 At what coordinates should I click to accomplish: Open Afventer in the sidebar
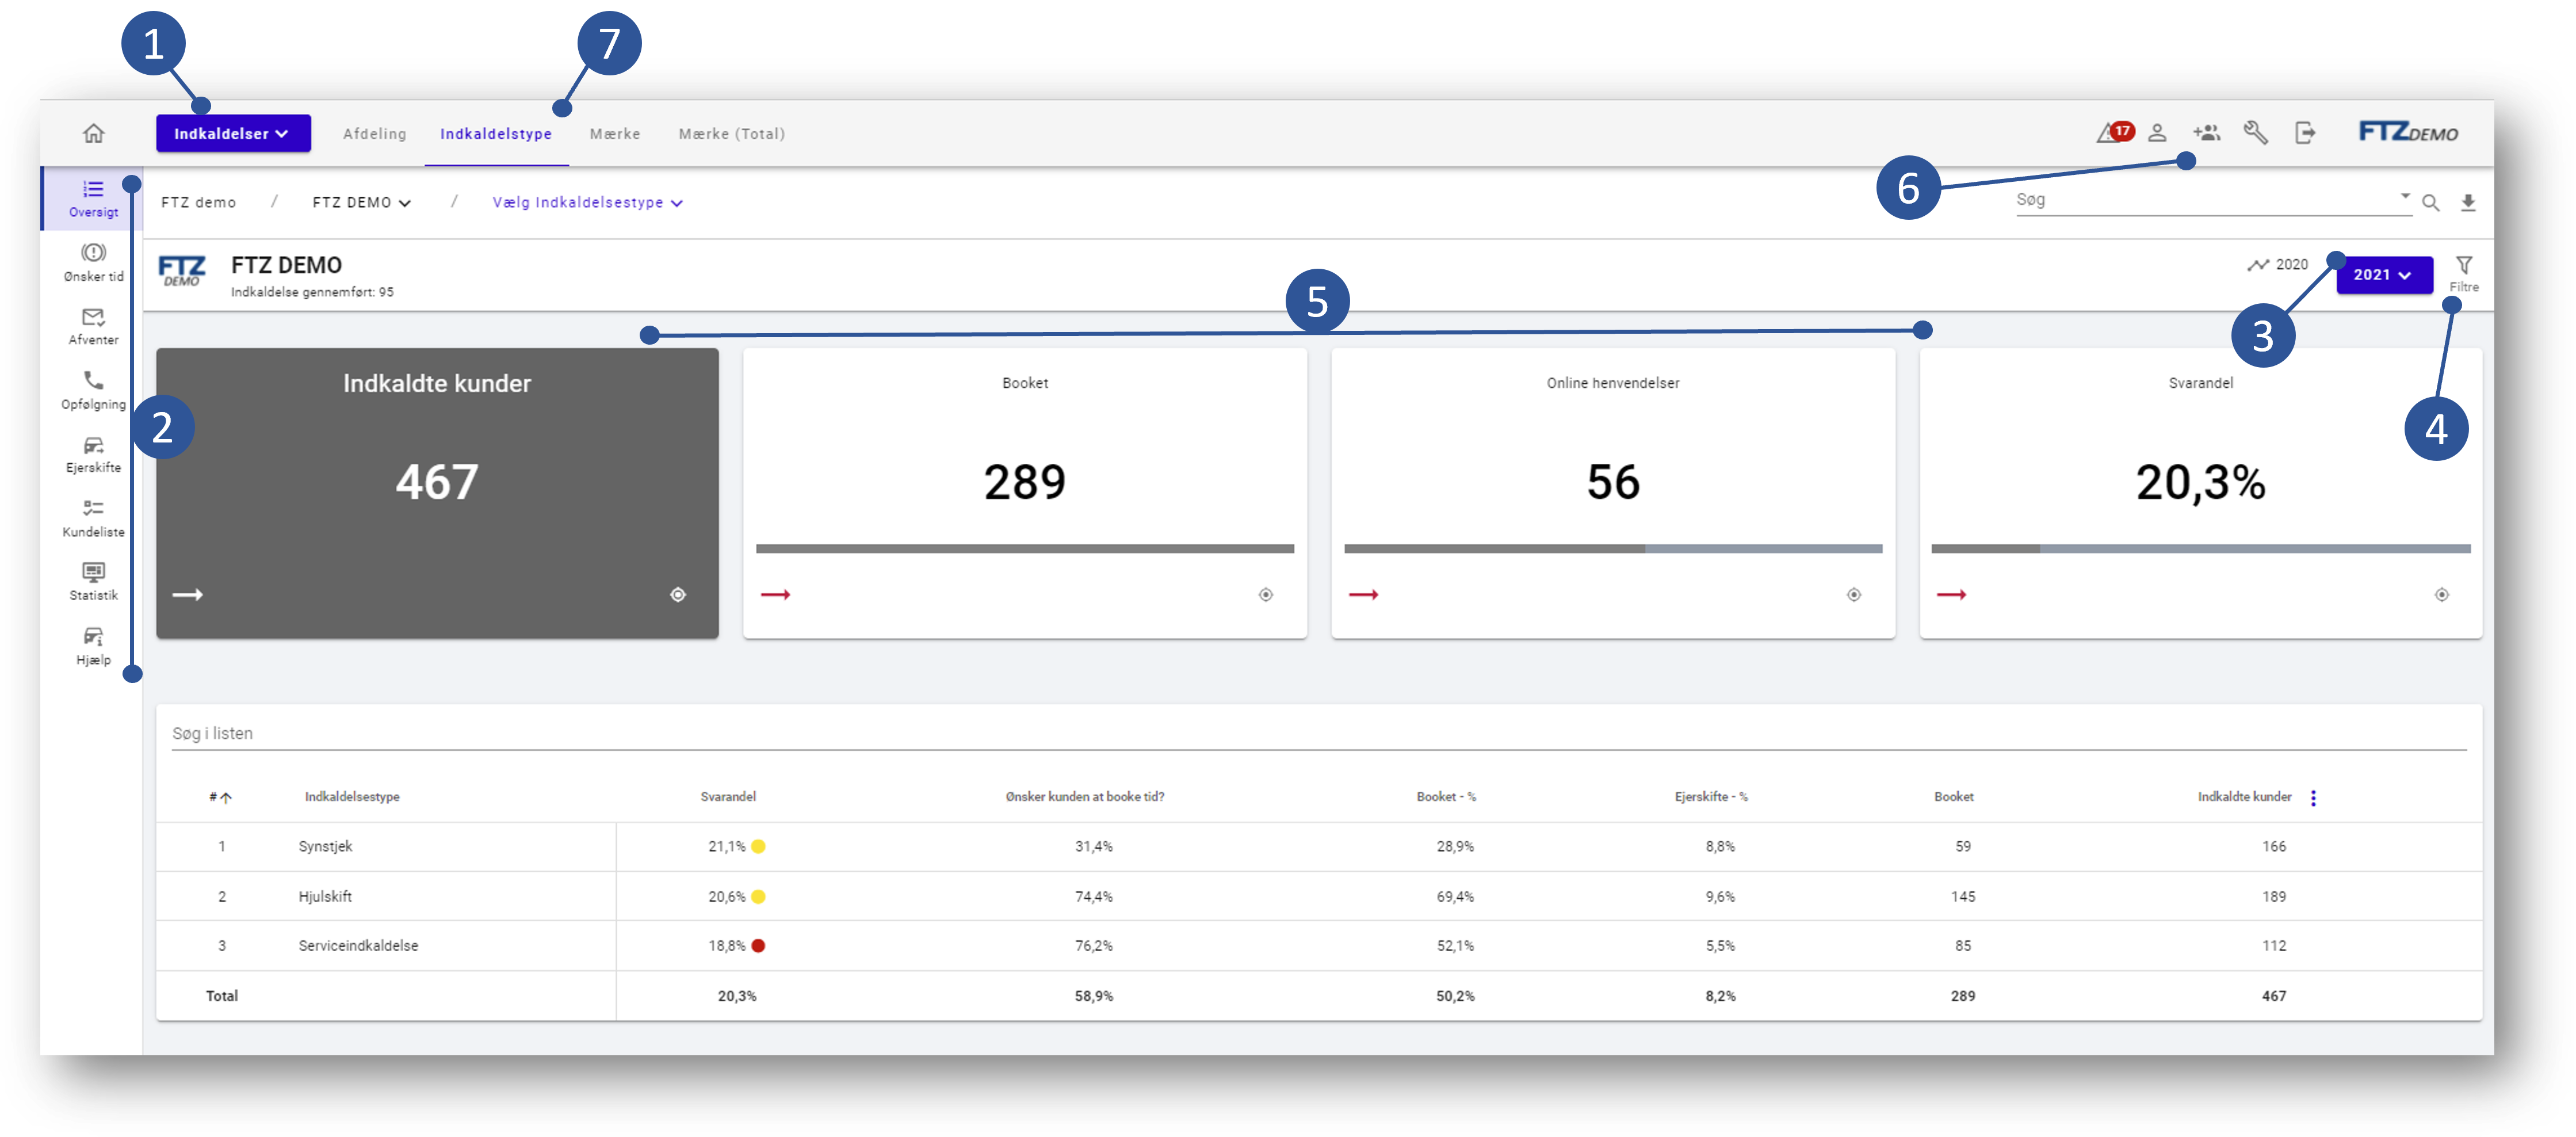click(x=93, y=326)
